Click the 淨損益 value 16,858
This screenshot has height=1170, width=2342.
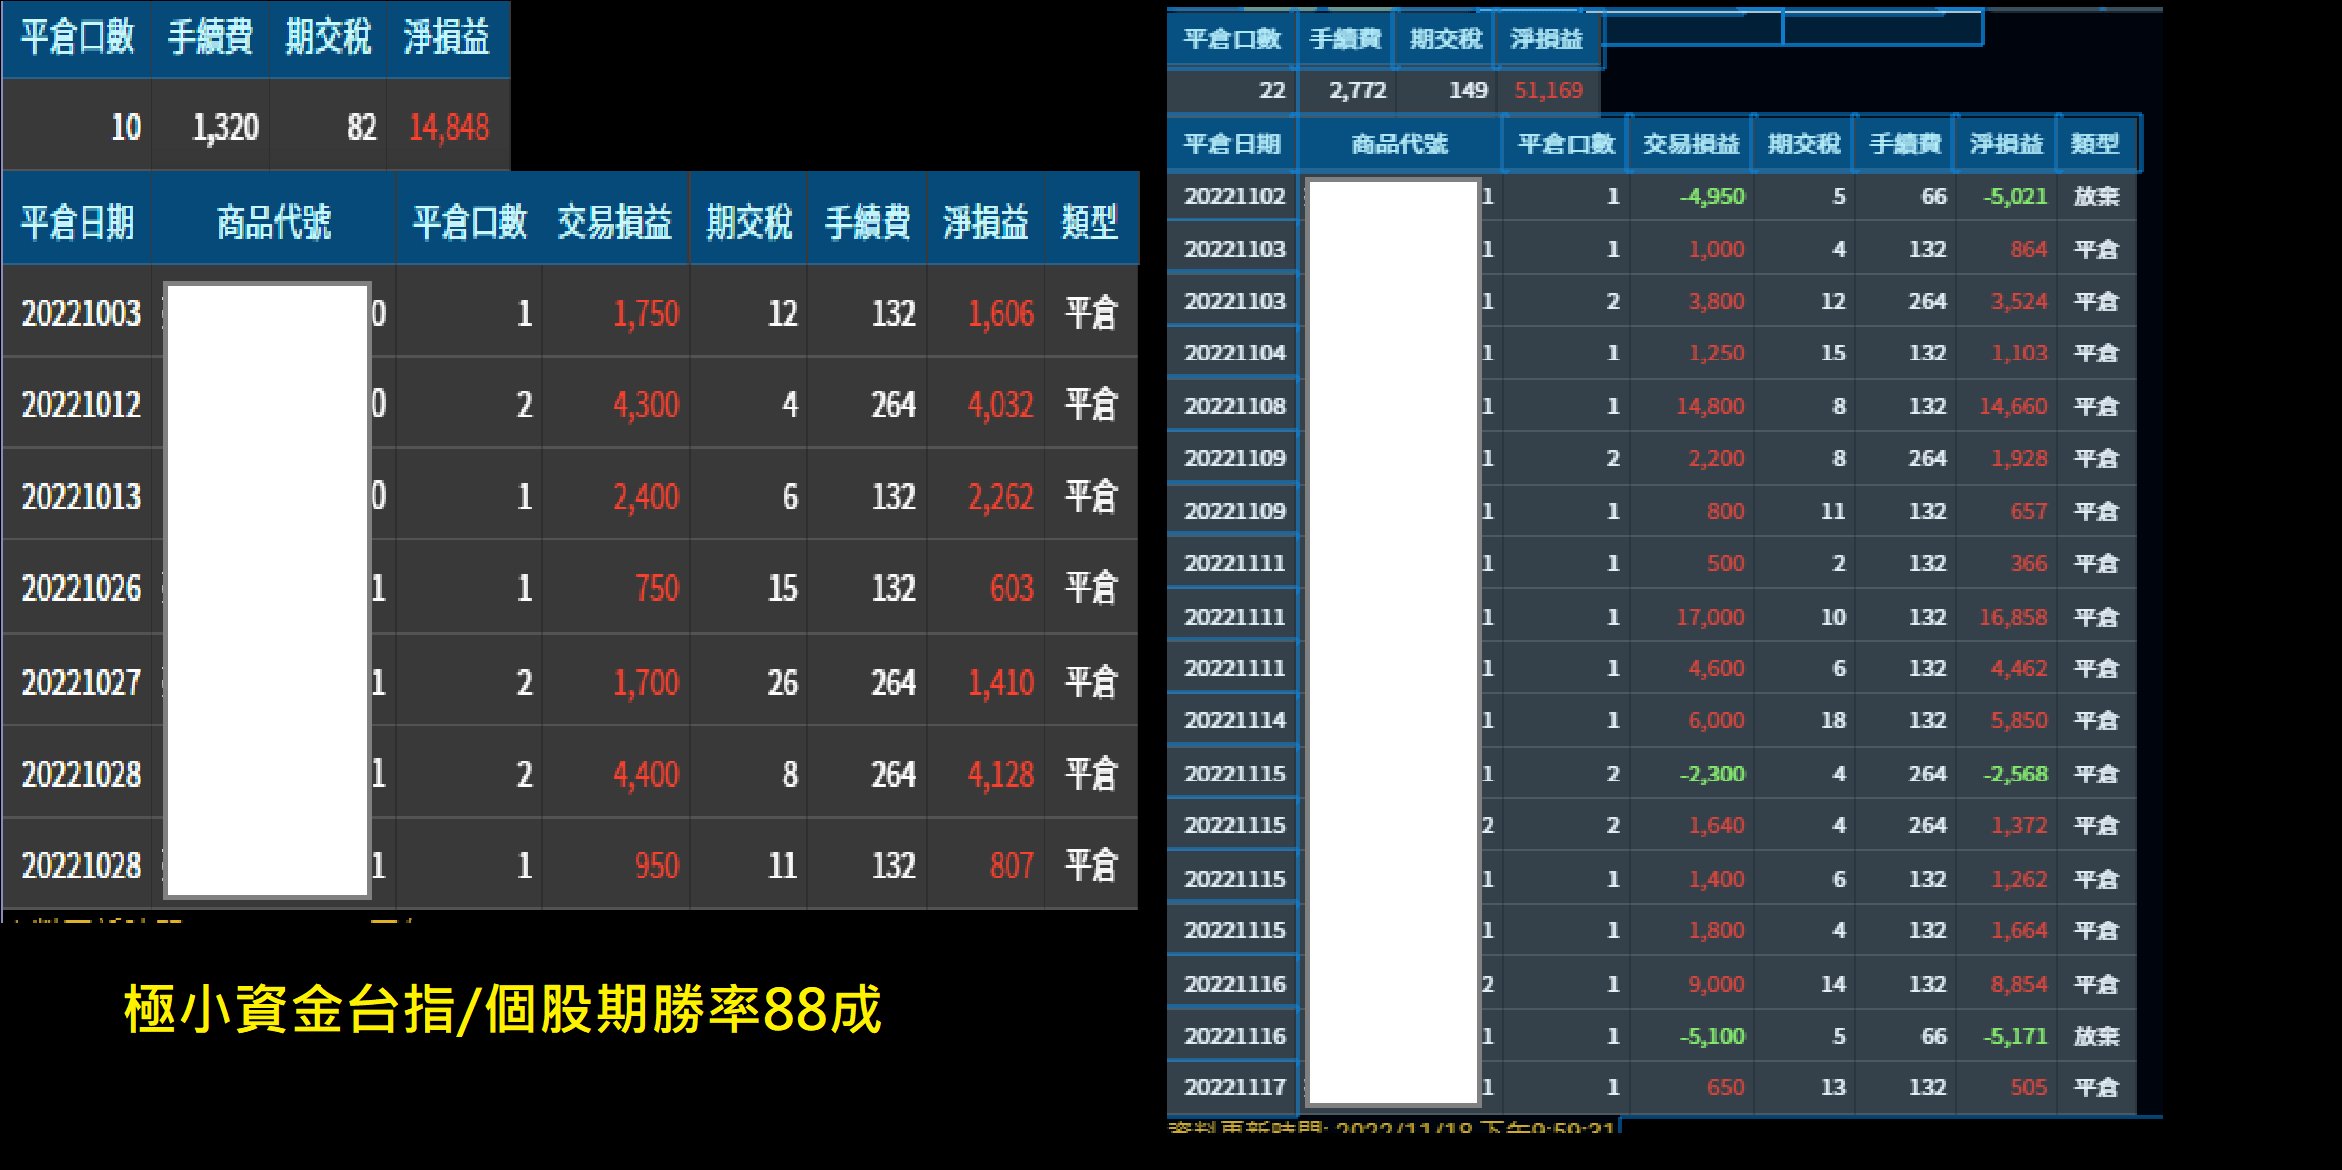tap(2014, 617)
